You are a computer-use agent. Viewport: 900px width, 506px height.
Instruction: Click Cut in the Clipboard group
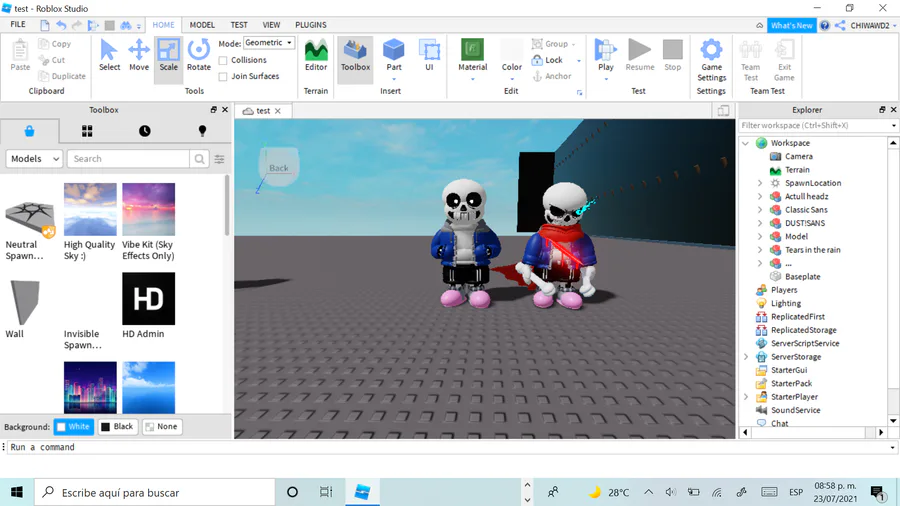coord(52,60)
